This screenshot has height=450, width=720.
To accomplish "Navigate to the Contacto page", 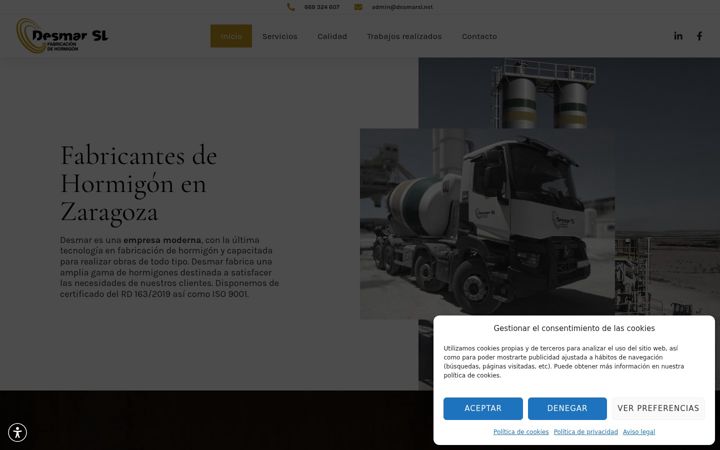I will click(x=479, y=36).
